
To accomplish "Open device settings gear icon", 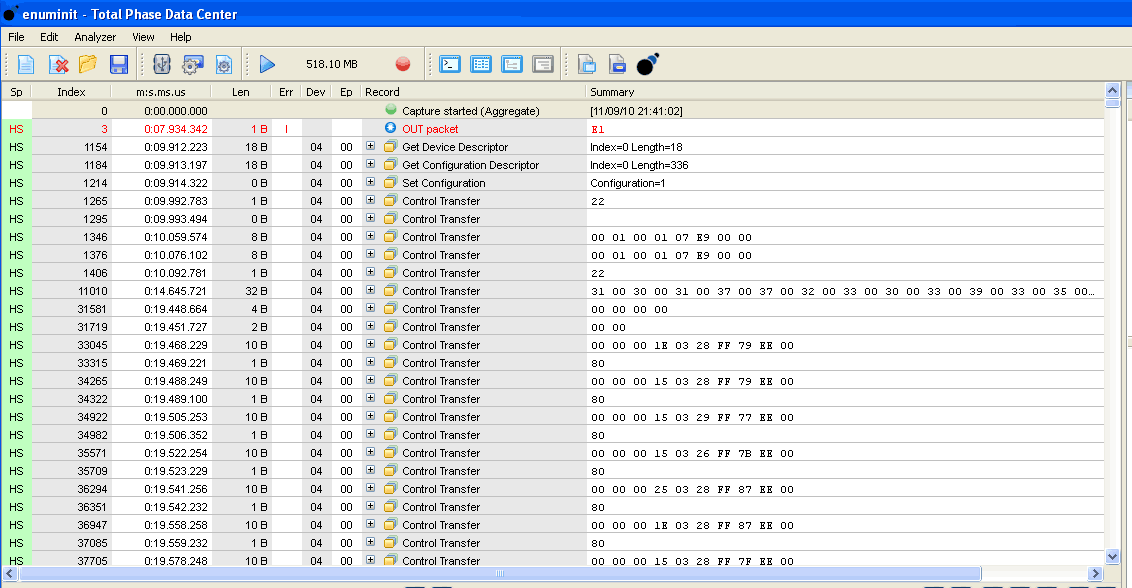I will click(x=193, y=64).
